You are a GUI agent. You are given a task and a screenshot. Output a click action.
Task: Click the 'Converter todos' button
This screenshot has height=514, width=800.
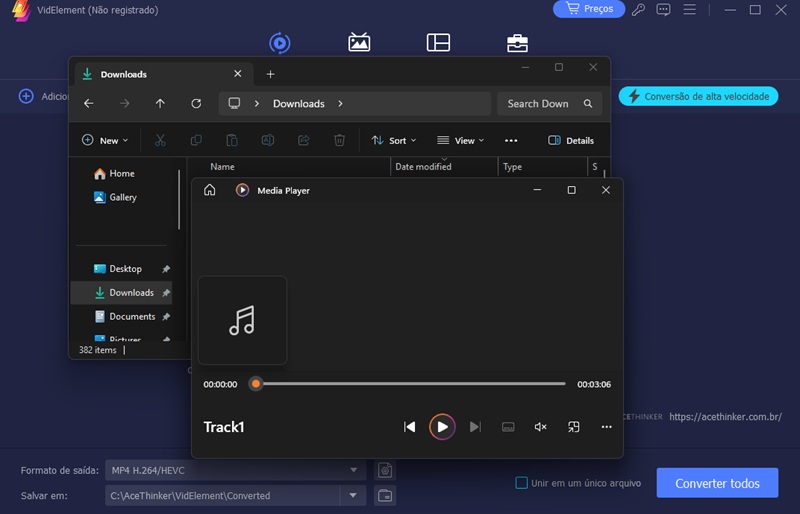pos(716,483)
